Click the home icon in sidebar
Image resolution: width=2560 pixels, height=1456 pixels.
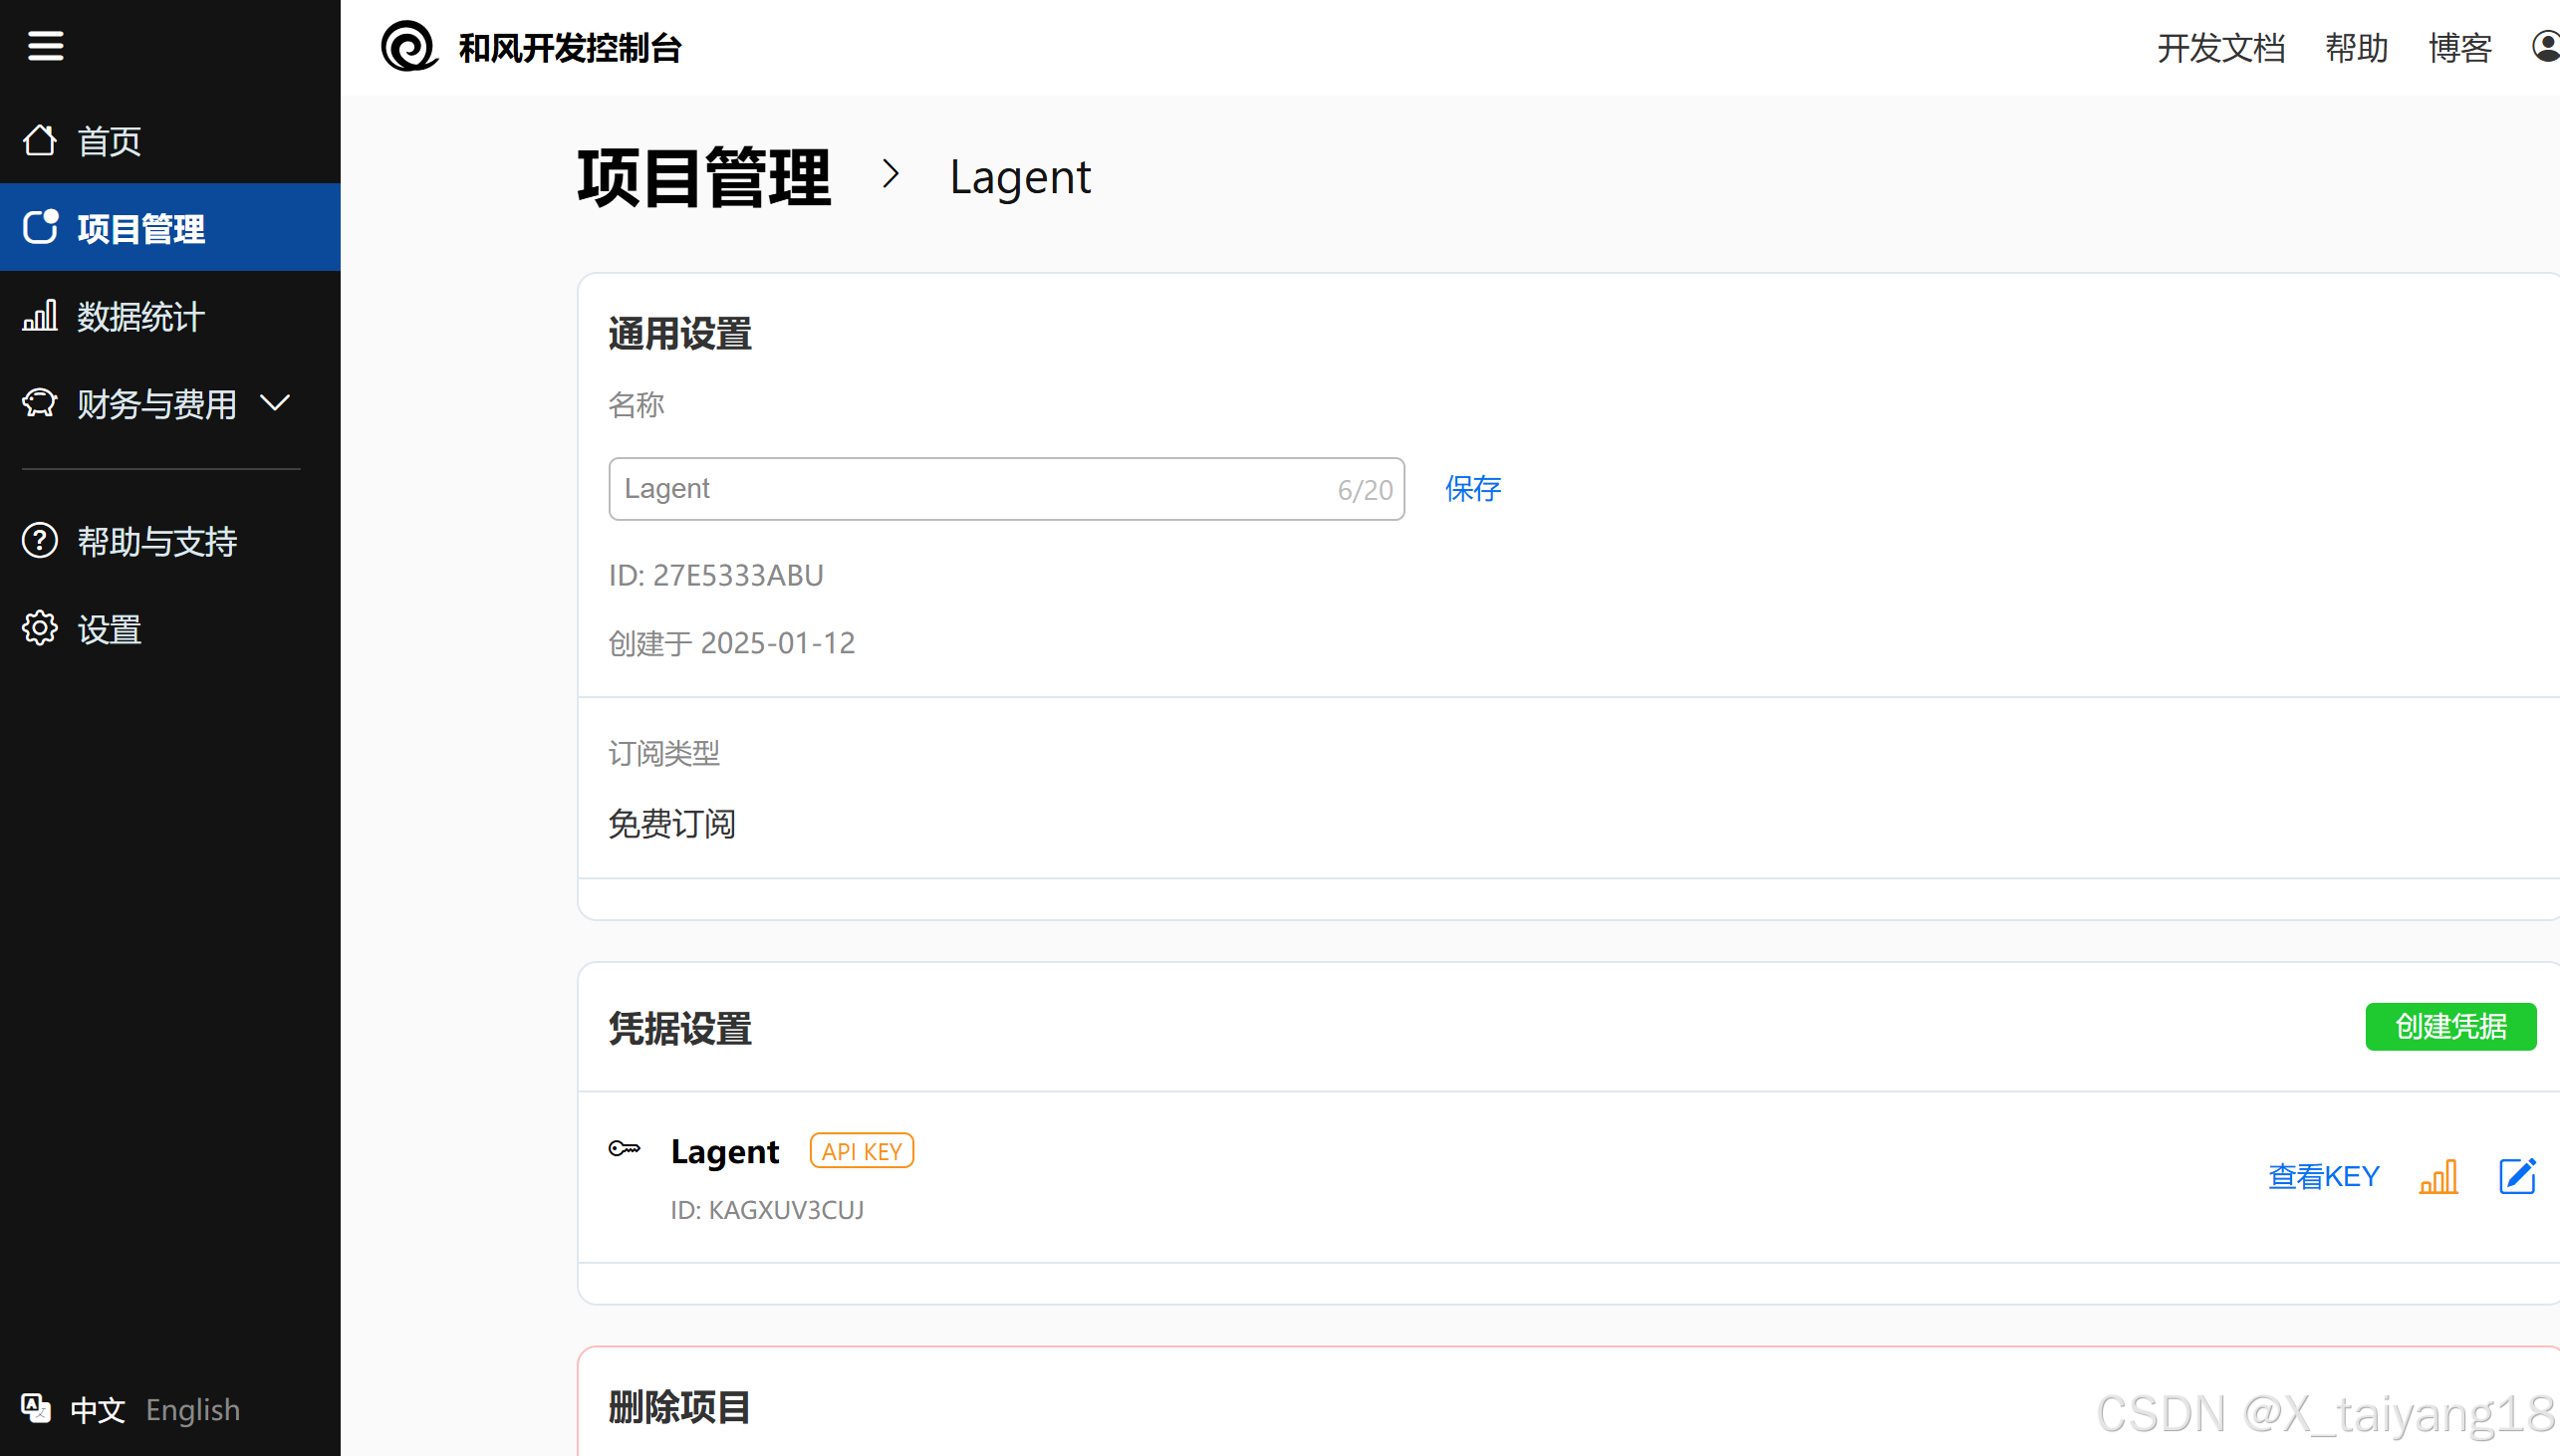point(40,141)
